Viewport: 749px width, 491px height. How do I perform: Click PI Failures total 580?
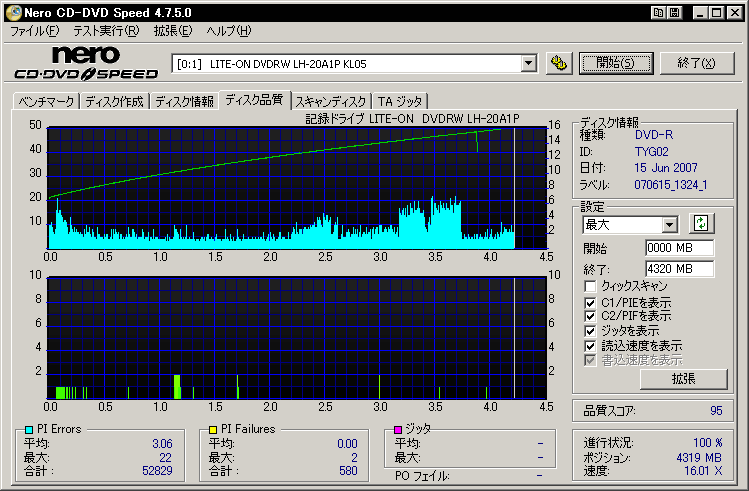(348, 471)
